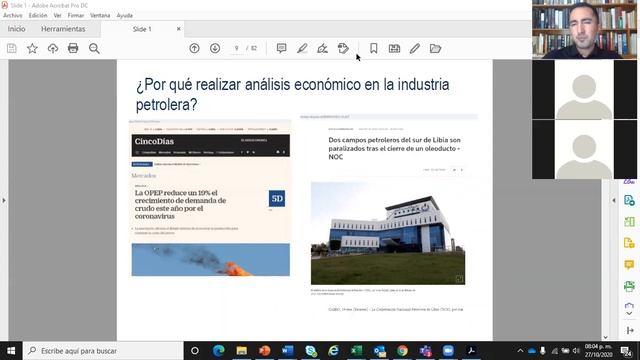The image size is (640, 360).
Task: Open Internet Explorer from taskbar
Action: [x=333, y=351]
